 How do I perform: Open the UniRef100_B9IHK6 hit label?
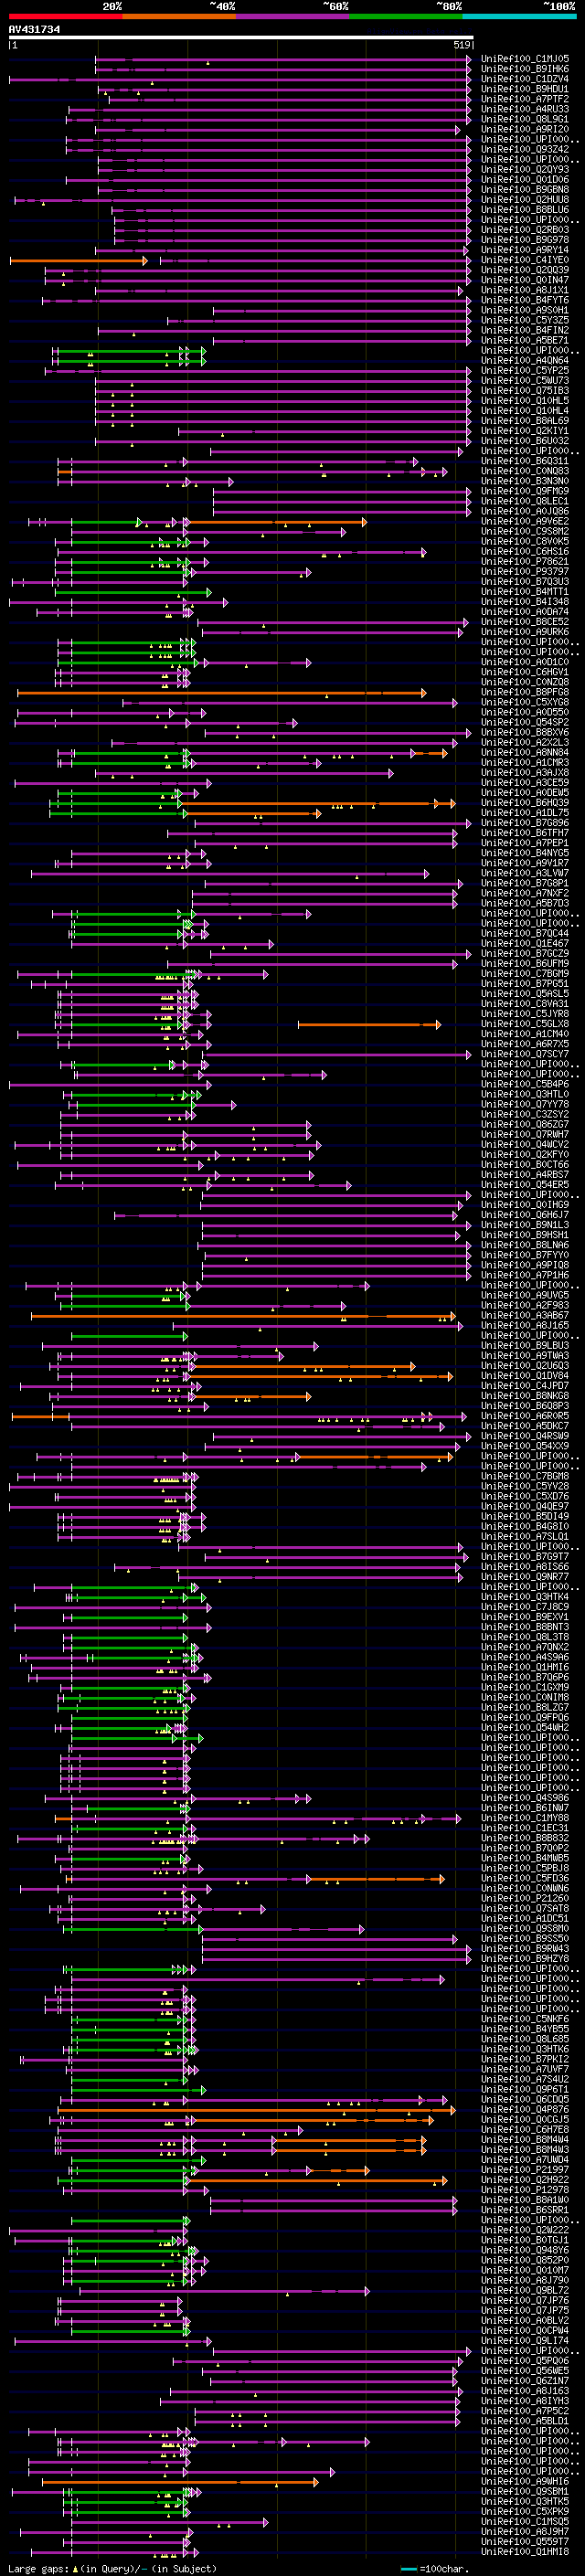point(525,69)
